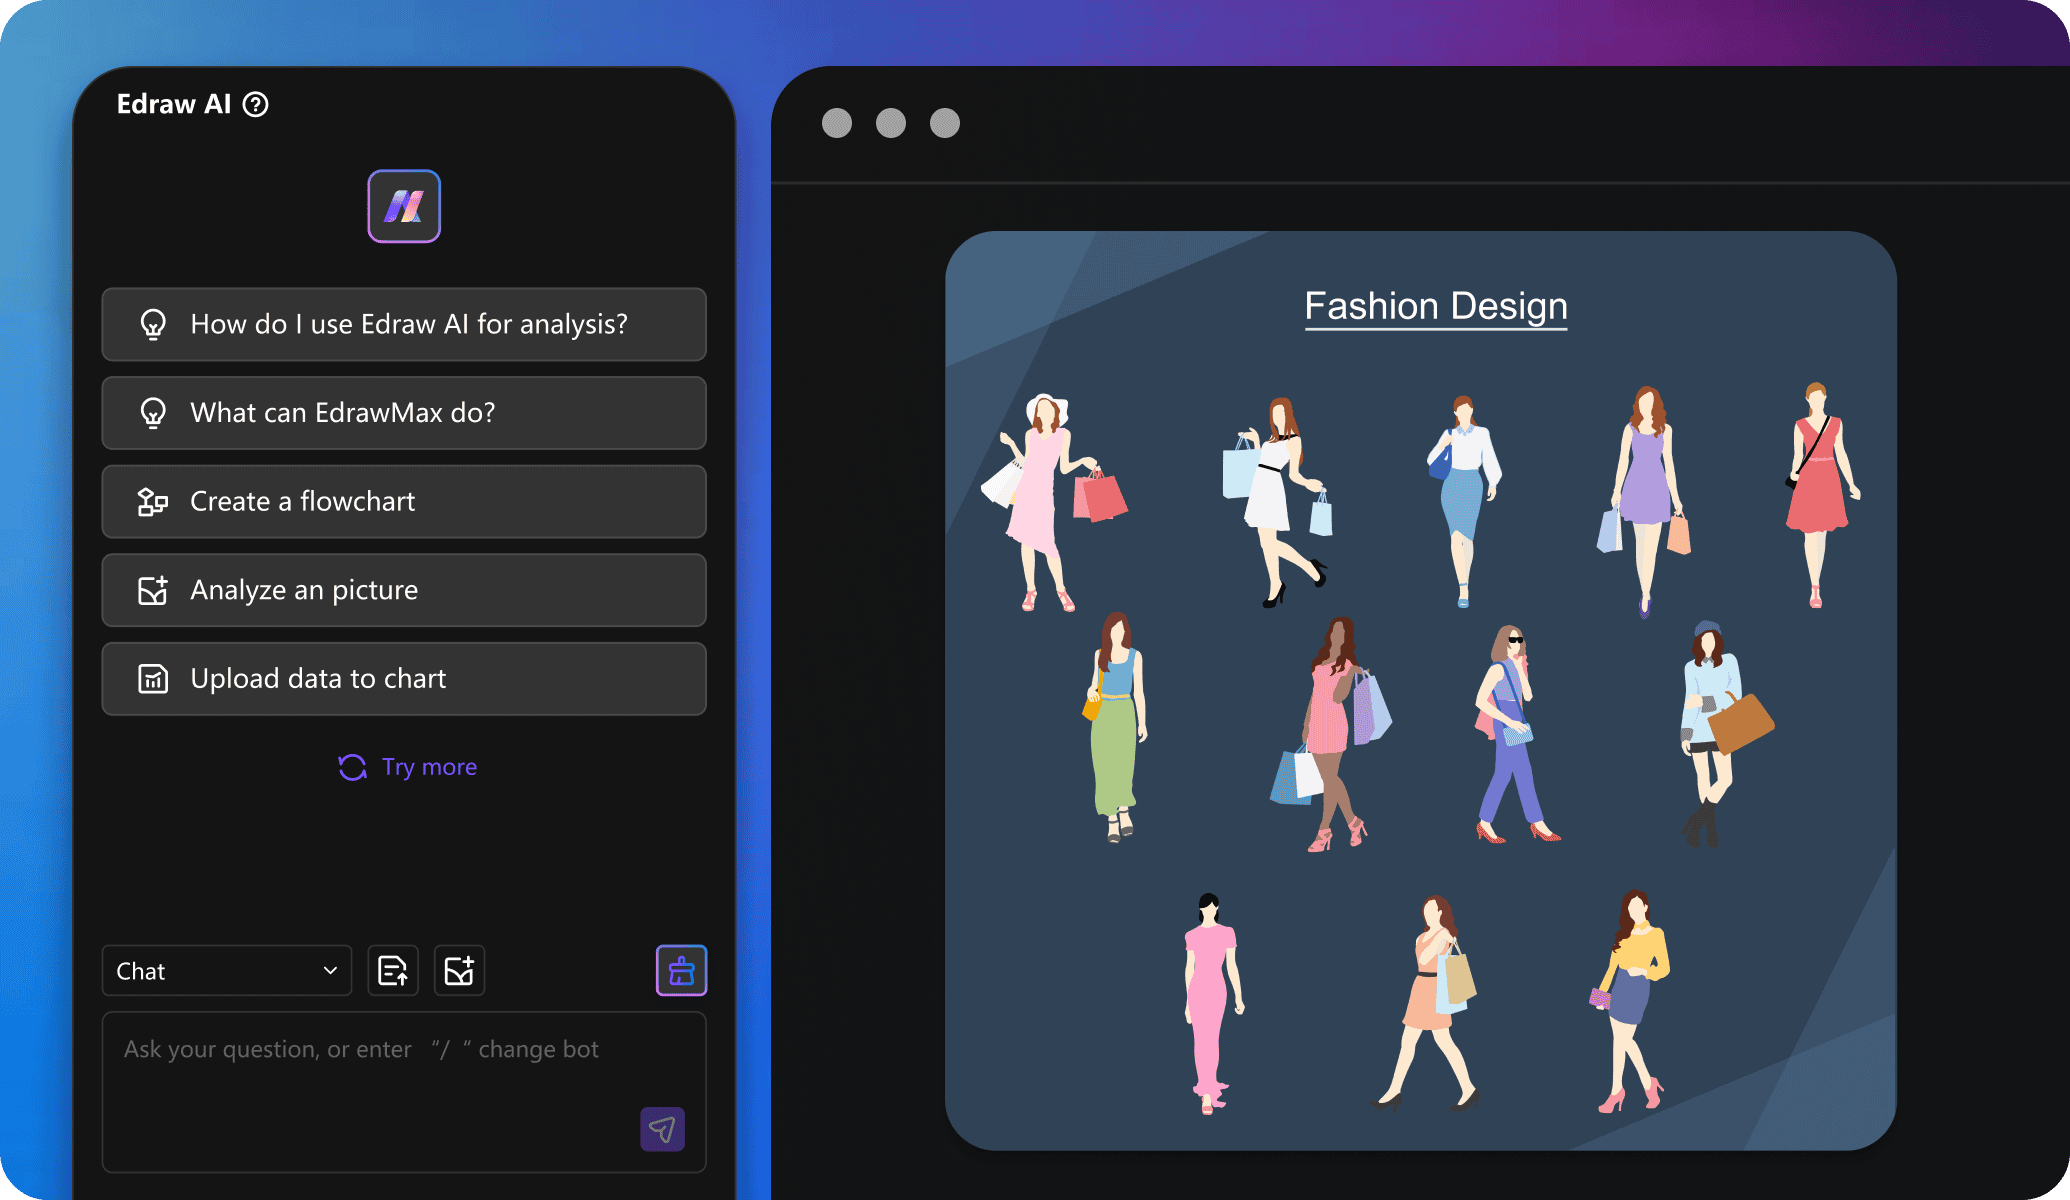Click the Upload data to chart icon
The height and width of the screenshot is (1200, 2070).
153,677
